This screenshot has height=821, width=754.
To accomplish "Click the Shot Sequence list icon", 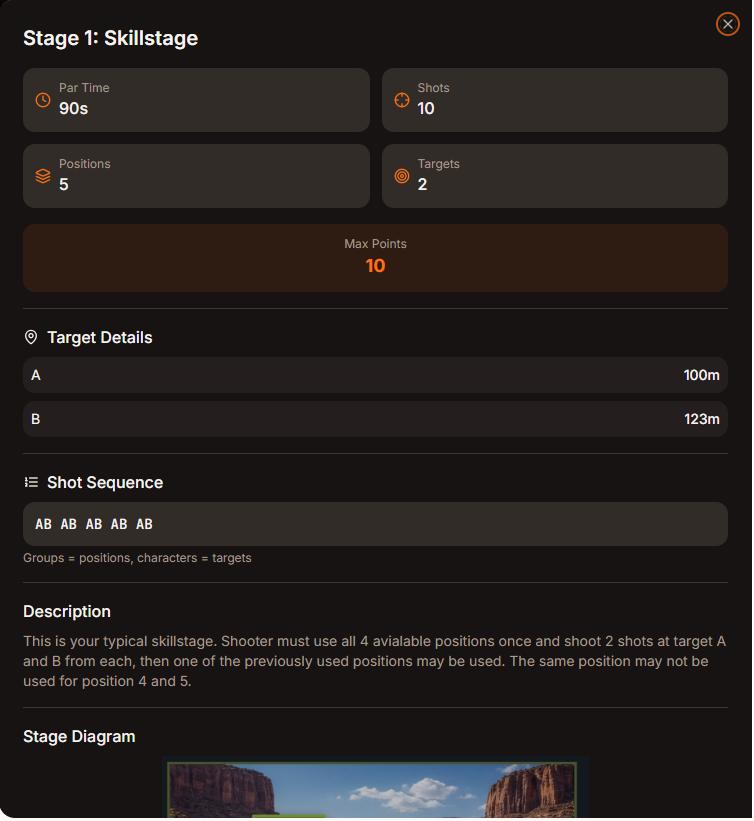I will (31, 482).
